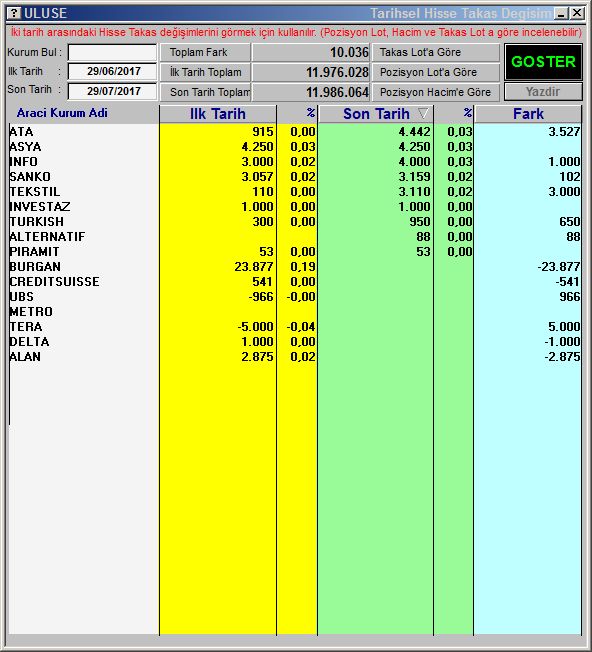Select Pozisyon Hacim'e Göre option

coord(435,92)
